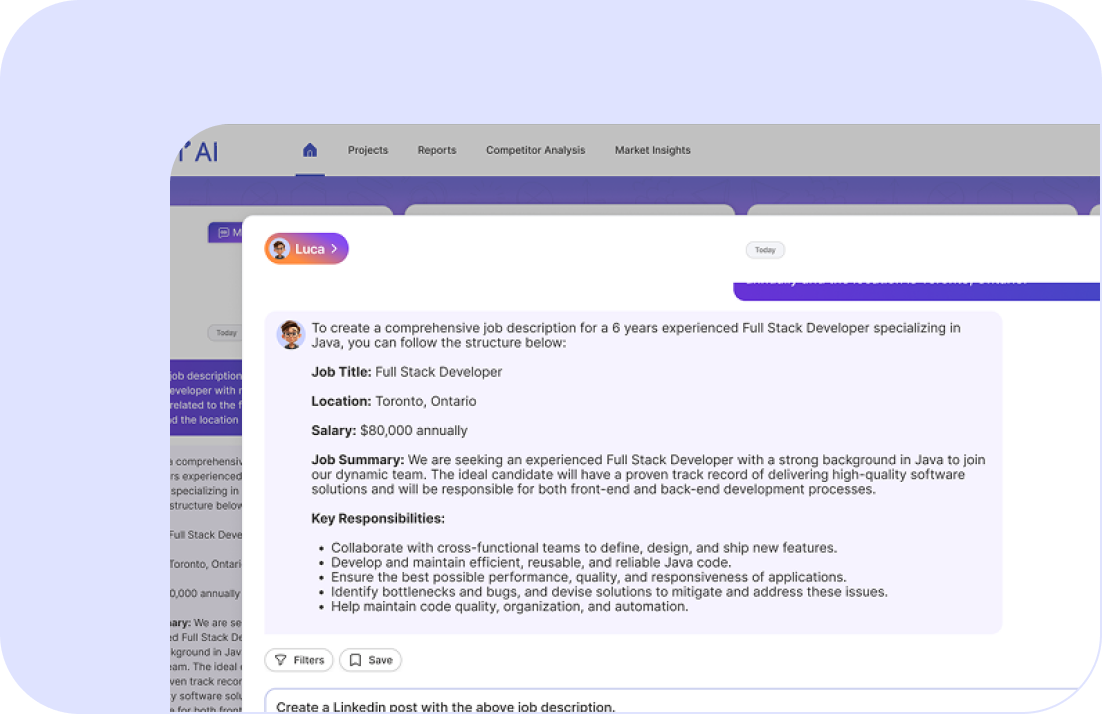Click the bookmark icon to Save

click(355, 660)
